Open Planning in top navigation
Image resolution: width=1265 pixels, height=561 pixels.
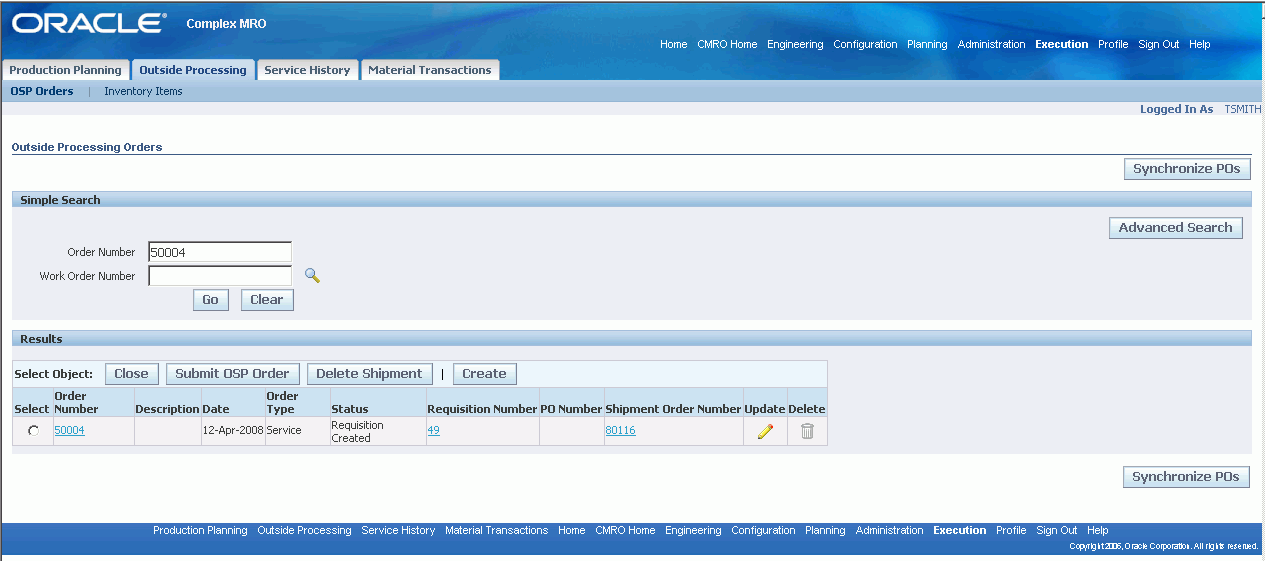[x=927, y=44]
